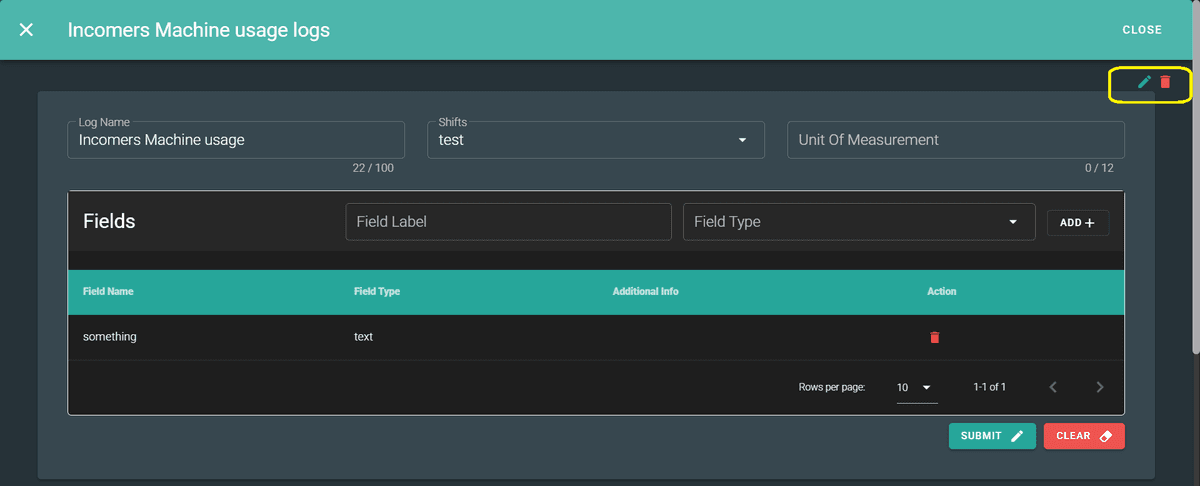The width and height of the screenshot is (1200, 486).
Task: Open the Shifts dropdown
Action: (x=742, y=140)
